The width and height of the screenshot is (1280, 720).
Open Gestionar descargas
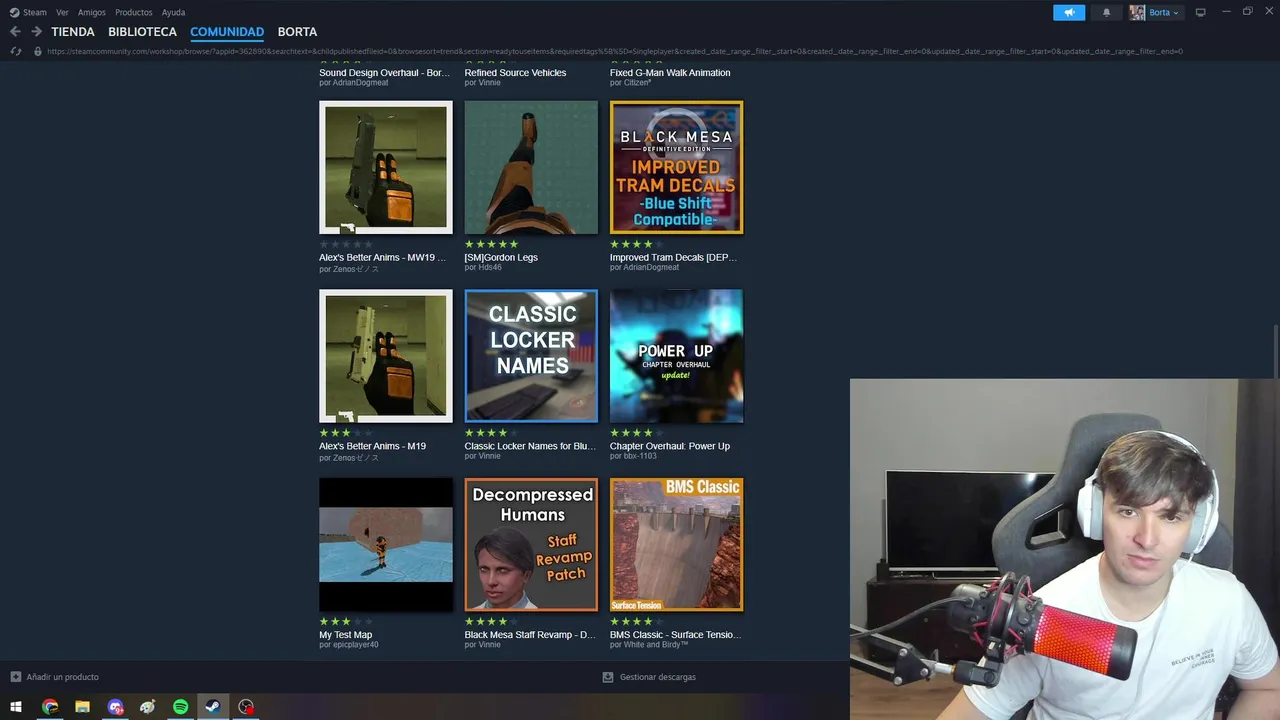[x=649, y=677]
